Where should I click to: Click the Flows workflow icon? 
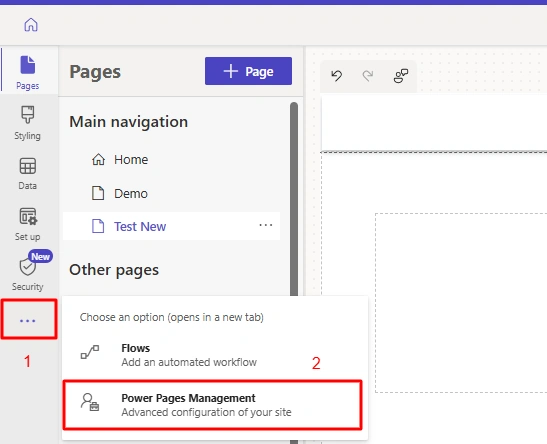click(90, 352)
